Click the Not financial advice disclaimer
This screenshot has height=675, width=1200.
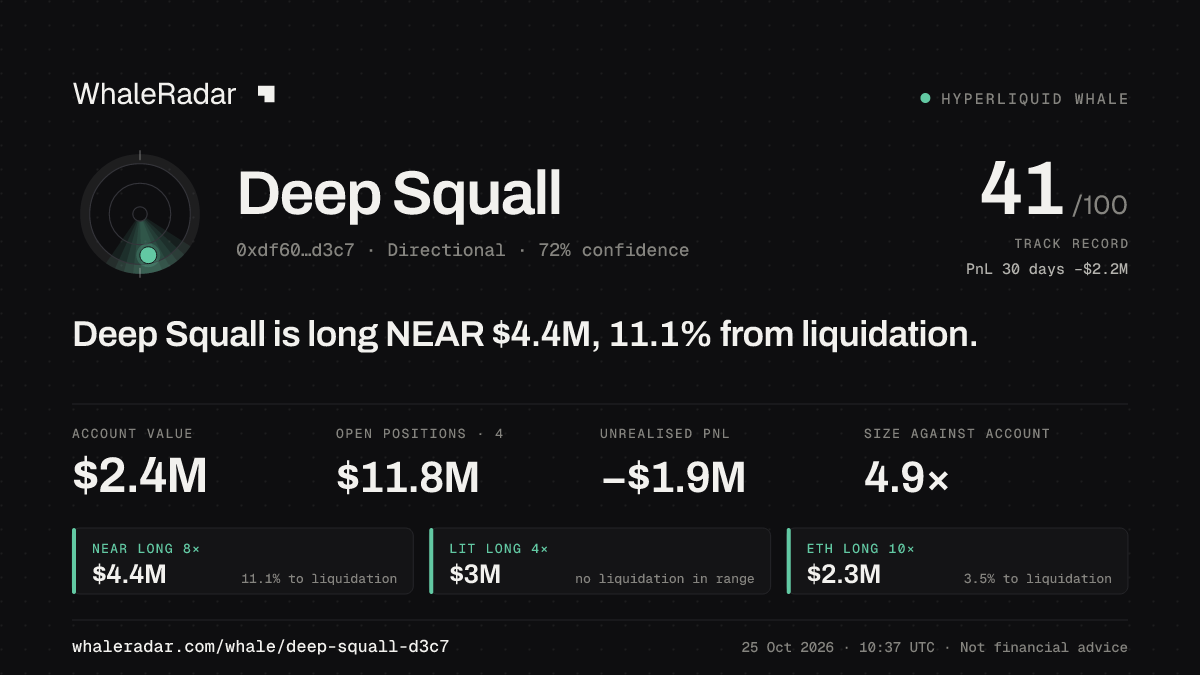click(x=1044, y=647)
